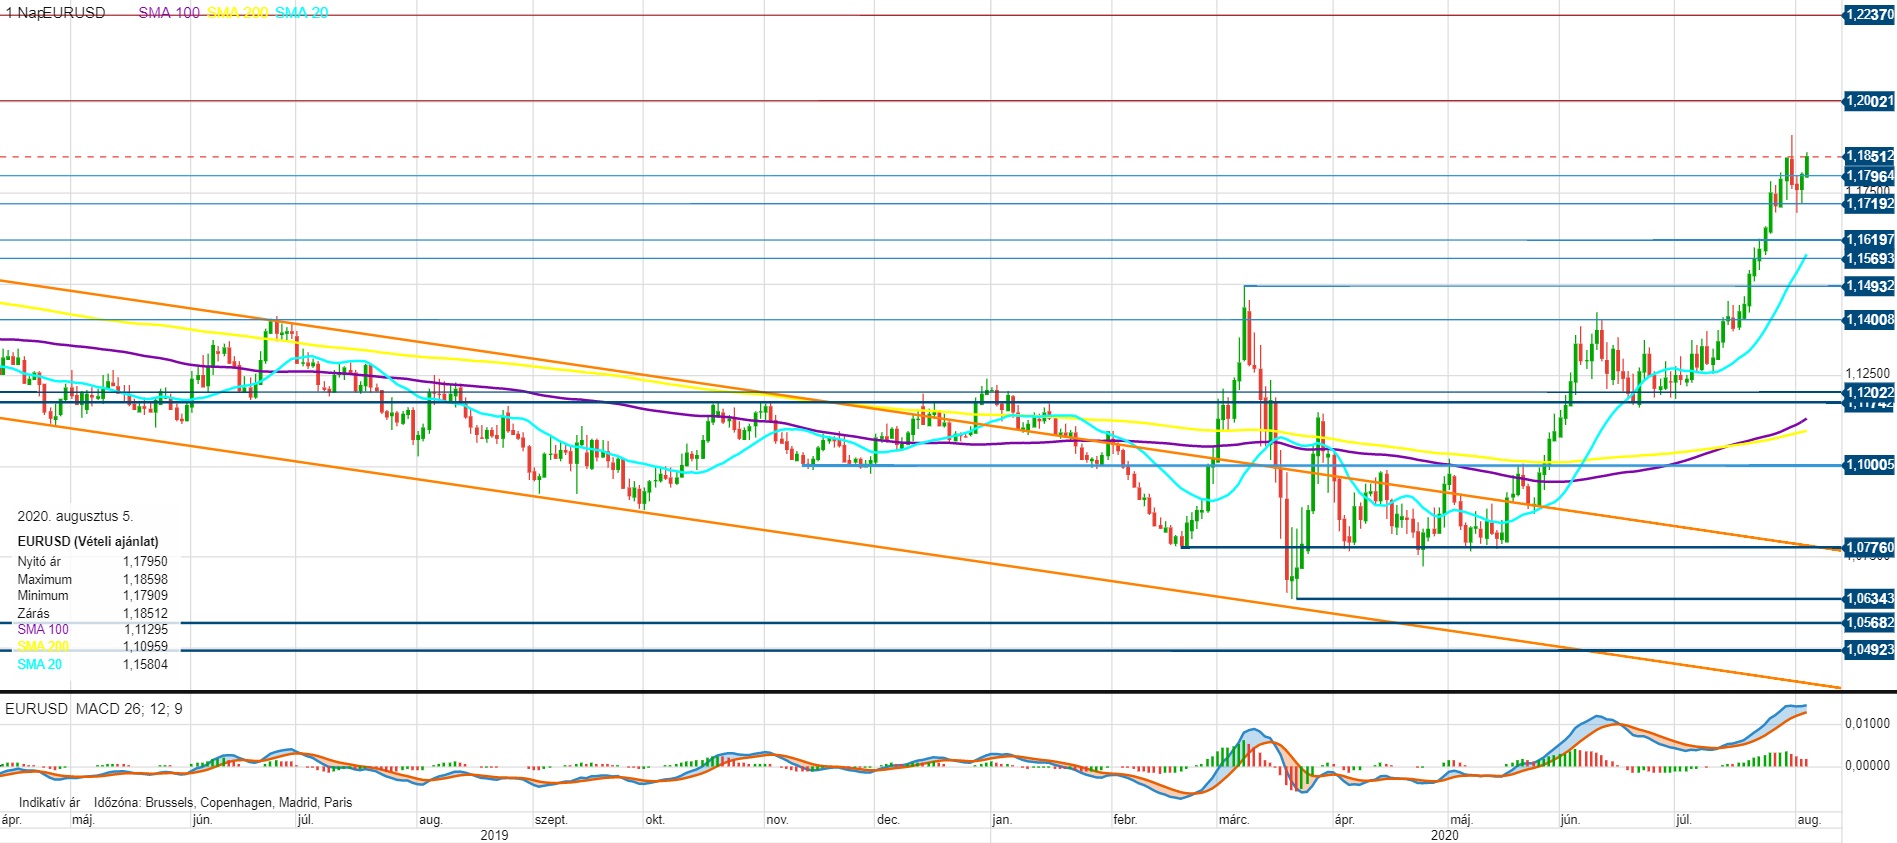Click the 'jan.' month label on time axis
The width and height of the screenshot is (1897, 843).
point(1002,820)
